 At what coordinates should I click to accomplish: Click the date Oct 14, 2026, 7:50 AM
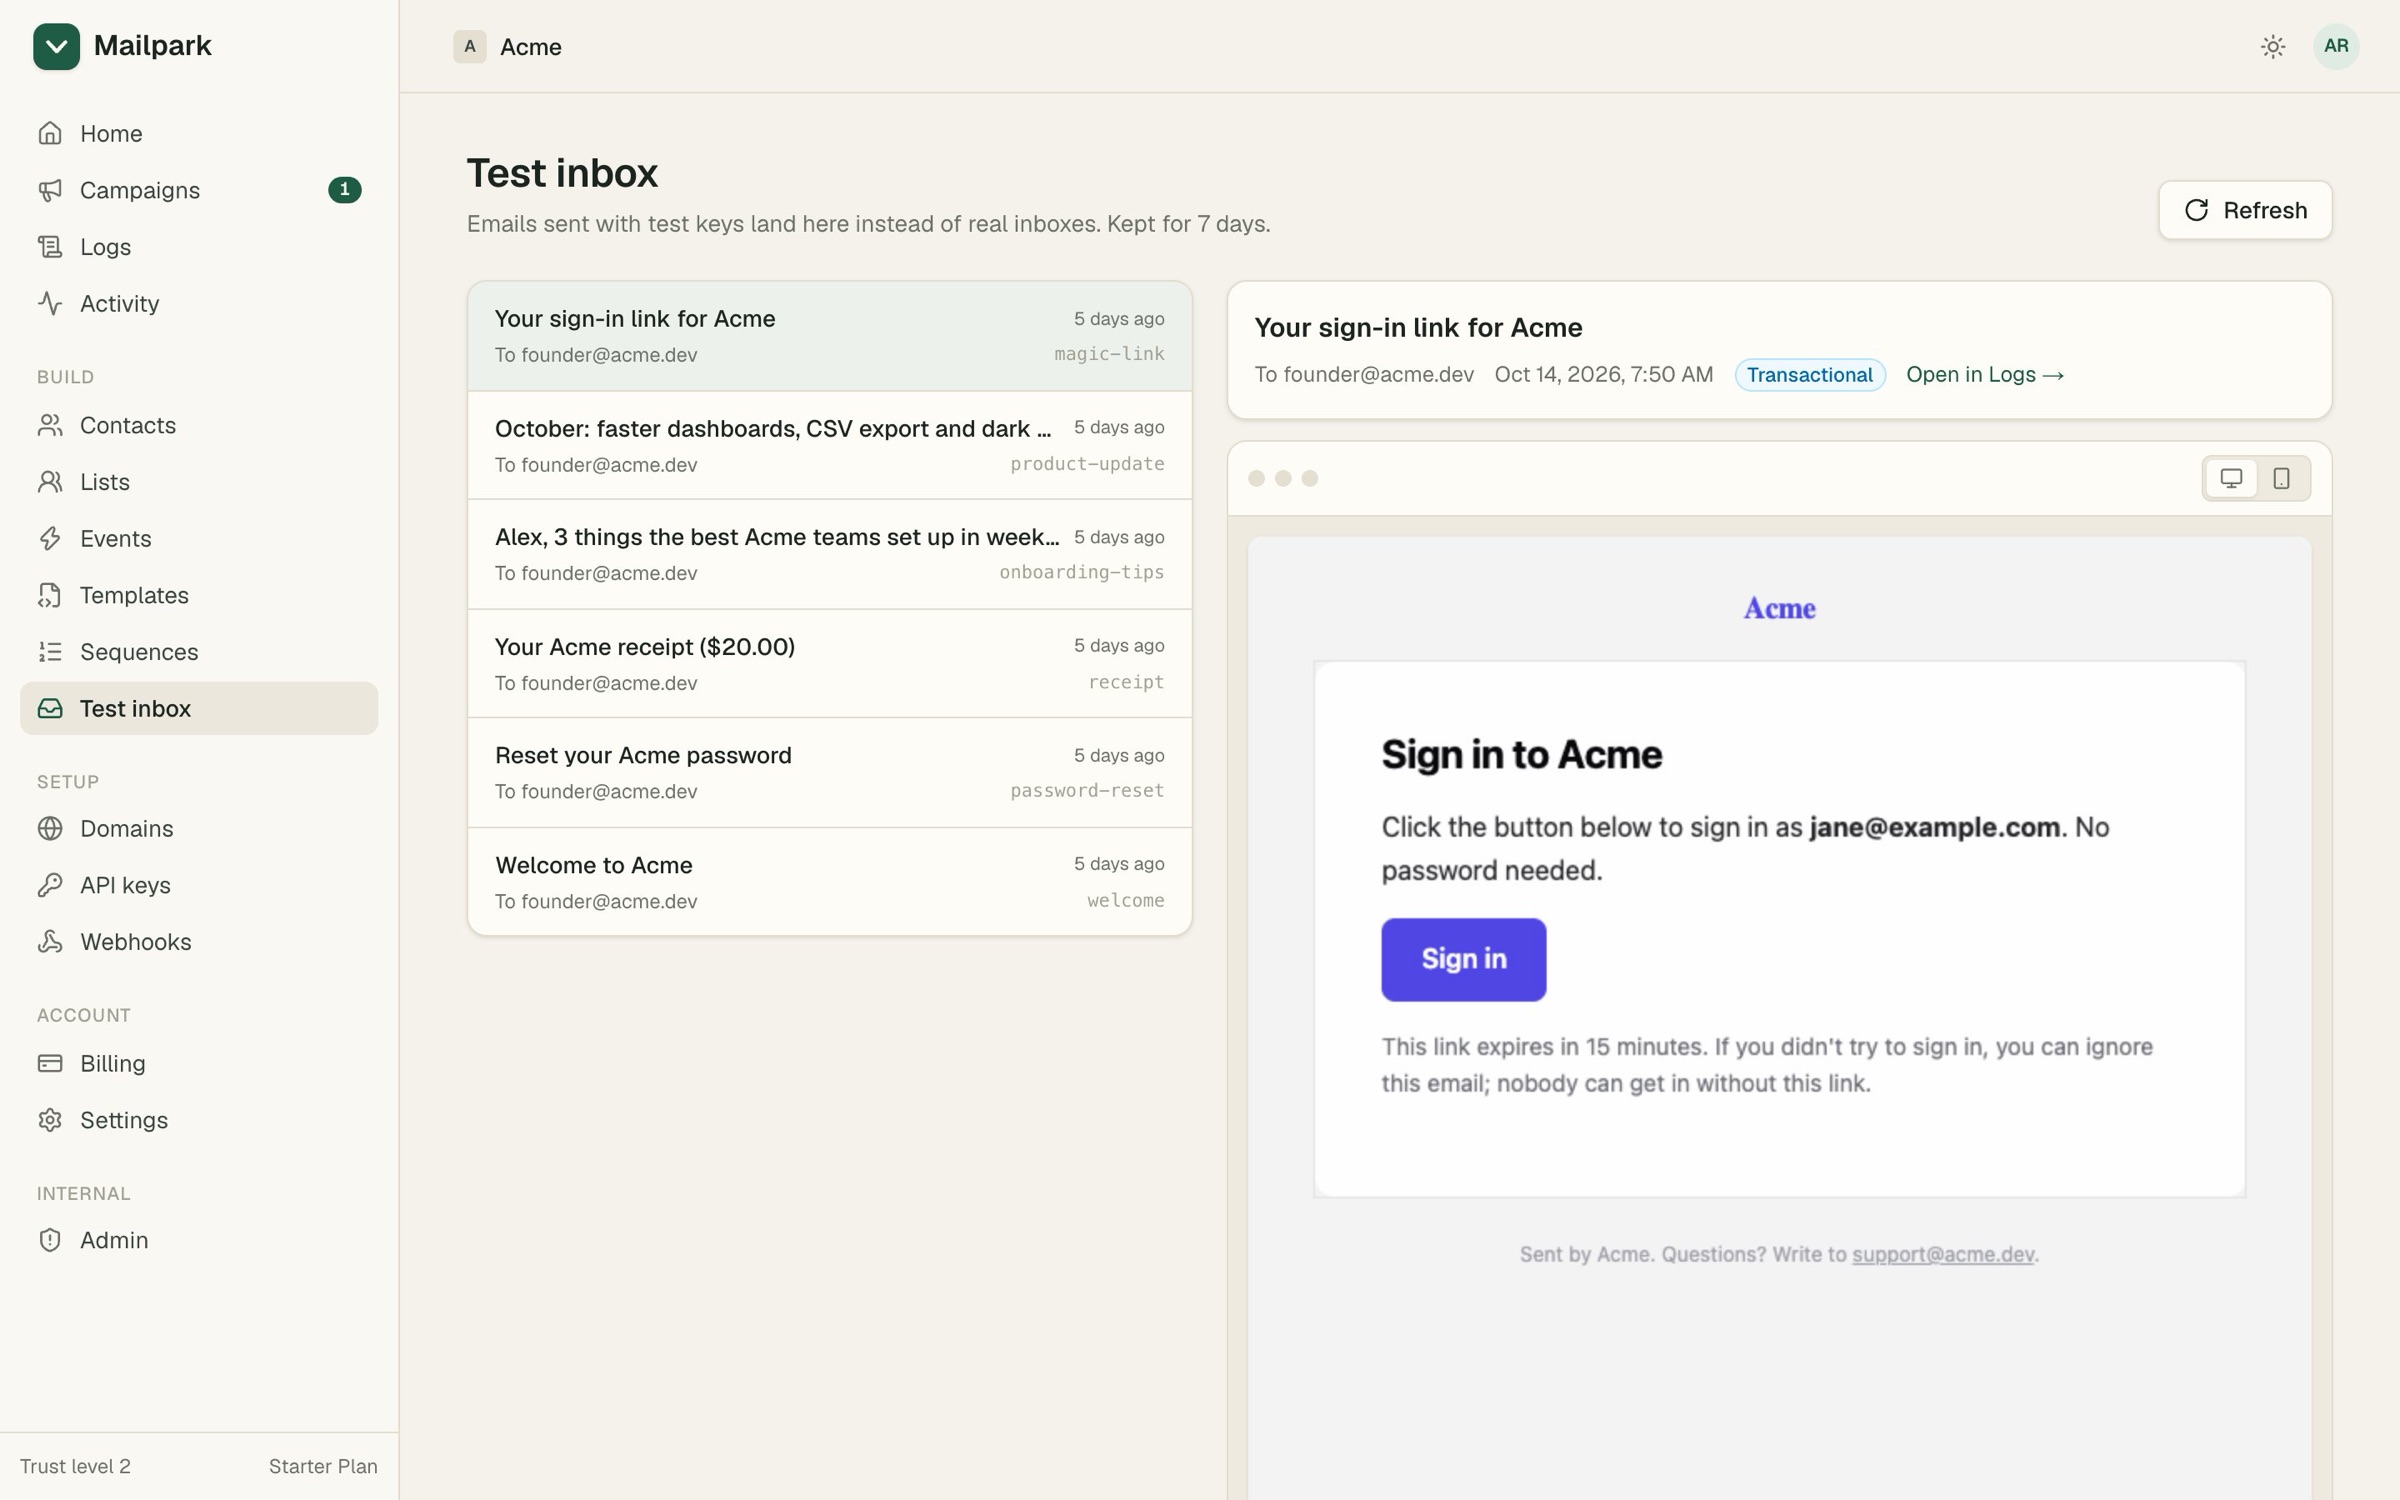[x=1603, y=374]
